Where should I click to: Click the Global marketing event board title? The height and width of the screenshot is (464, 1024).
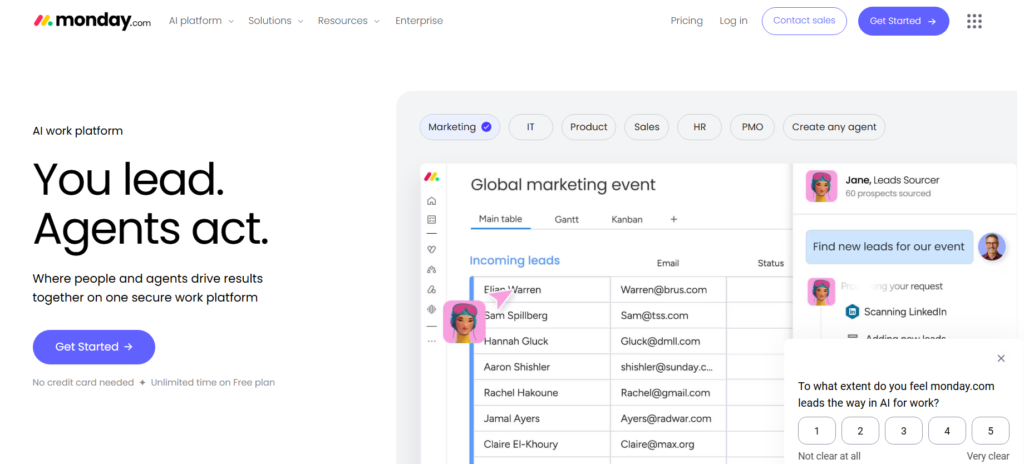[x=563, y=185]
